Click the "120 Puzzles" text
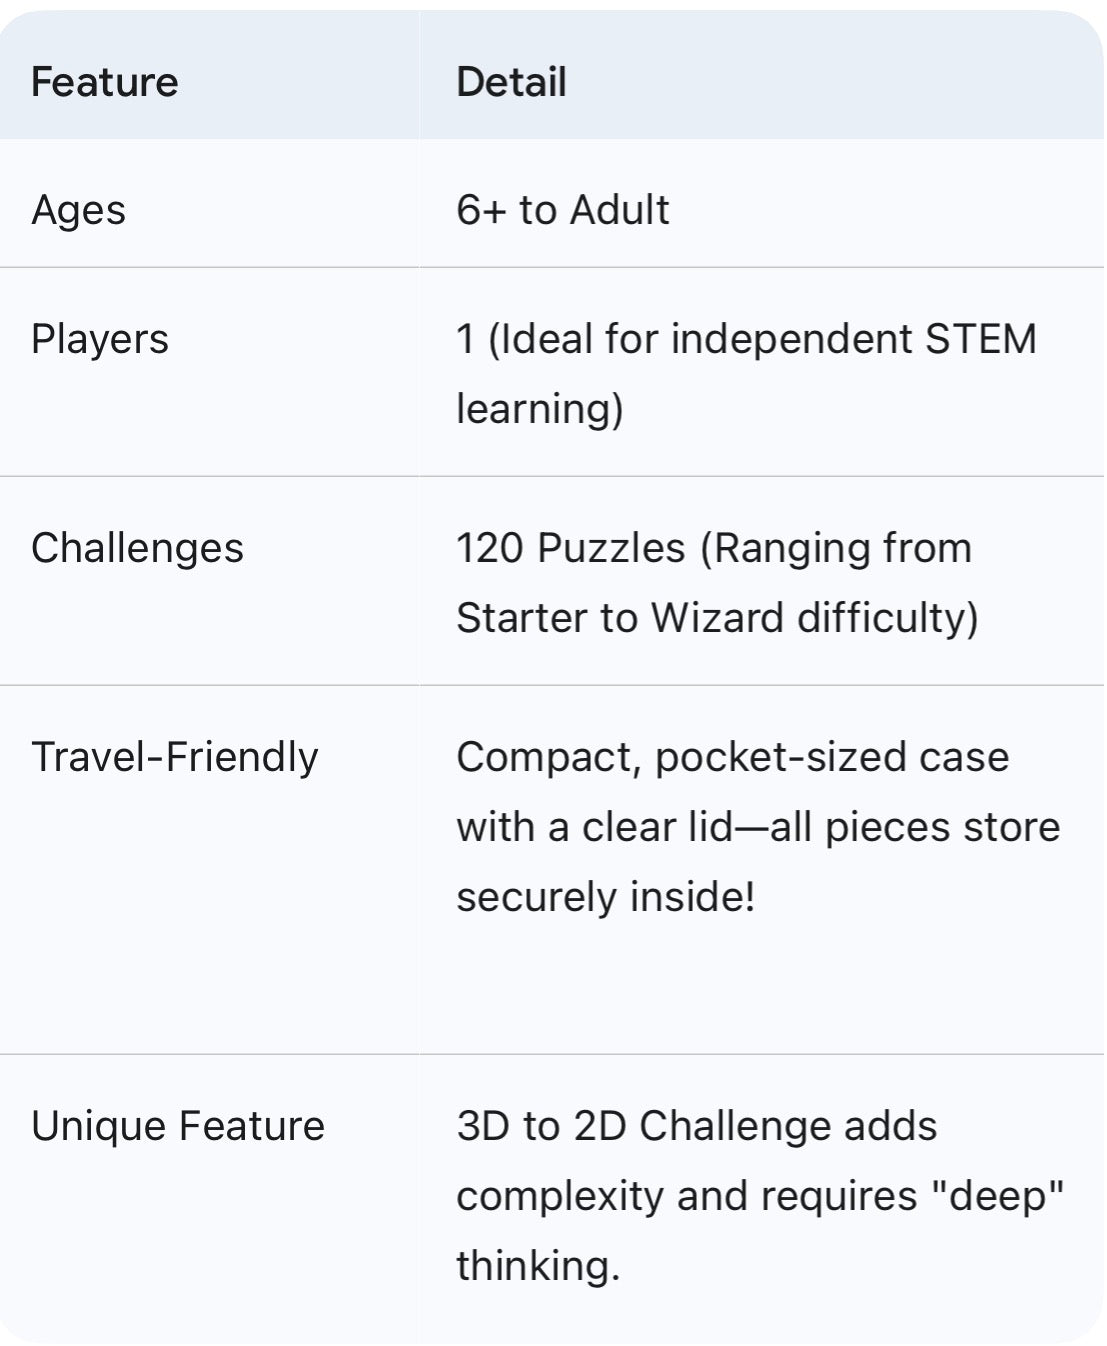This screenshot has width=1107, height=1346. tap(570, 548)
